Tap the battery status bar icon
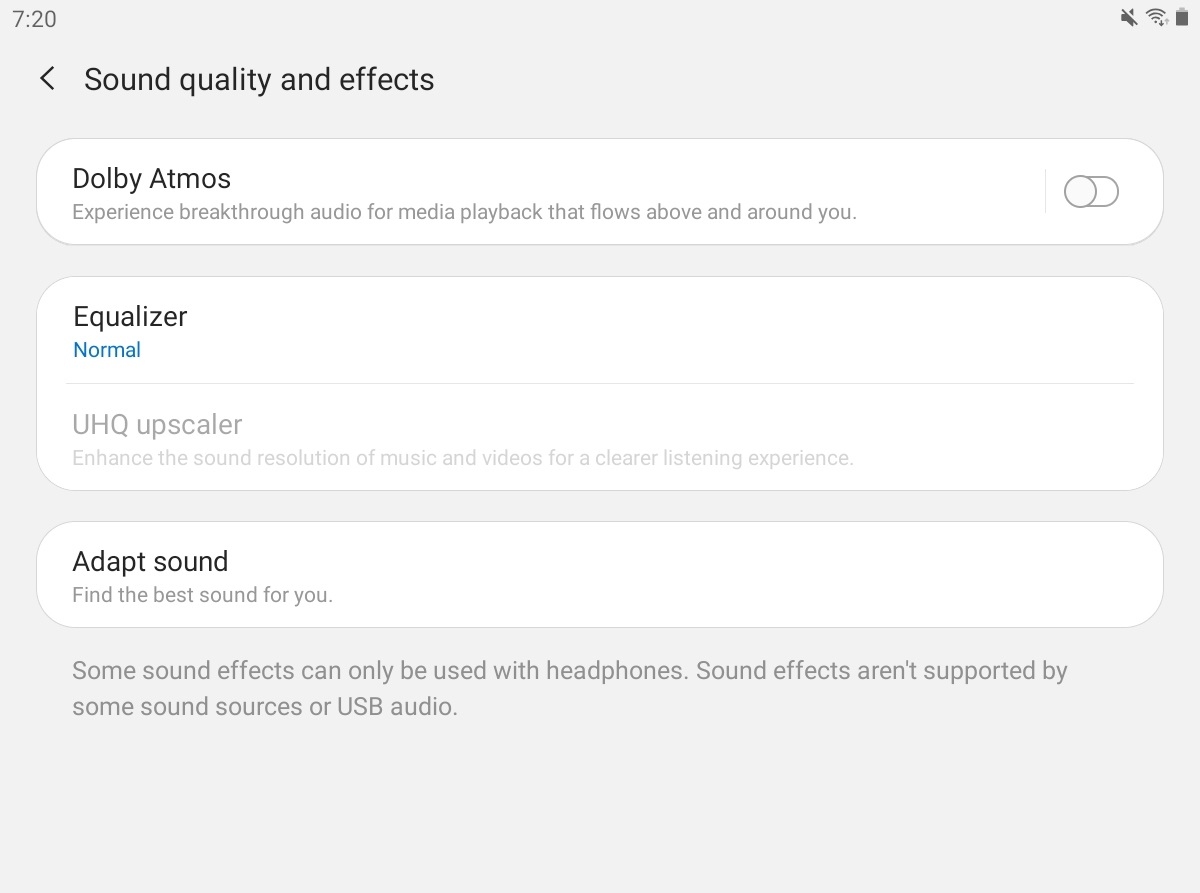The width and height of the screenshot is (1200, 893). [x=1182, y=17]
